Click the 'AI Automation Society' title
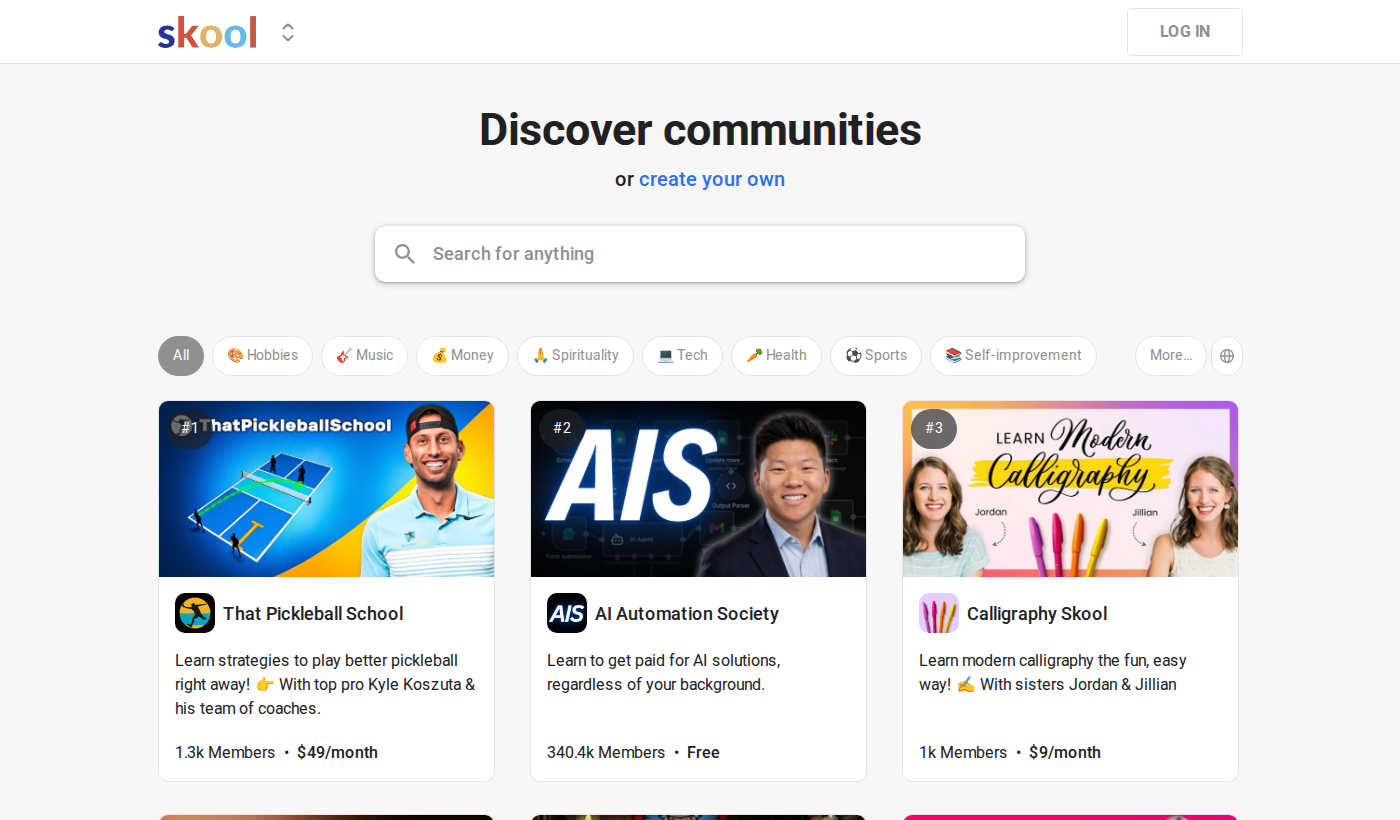 (x=687, y=614)
